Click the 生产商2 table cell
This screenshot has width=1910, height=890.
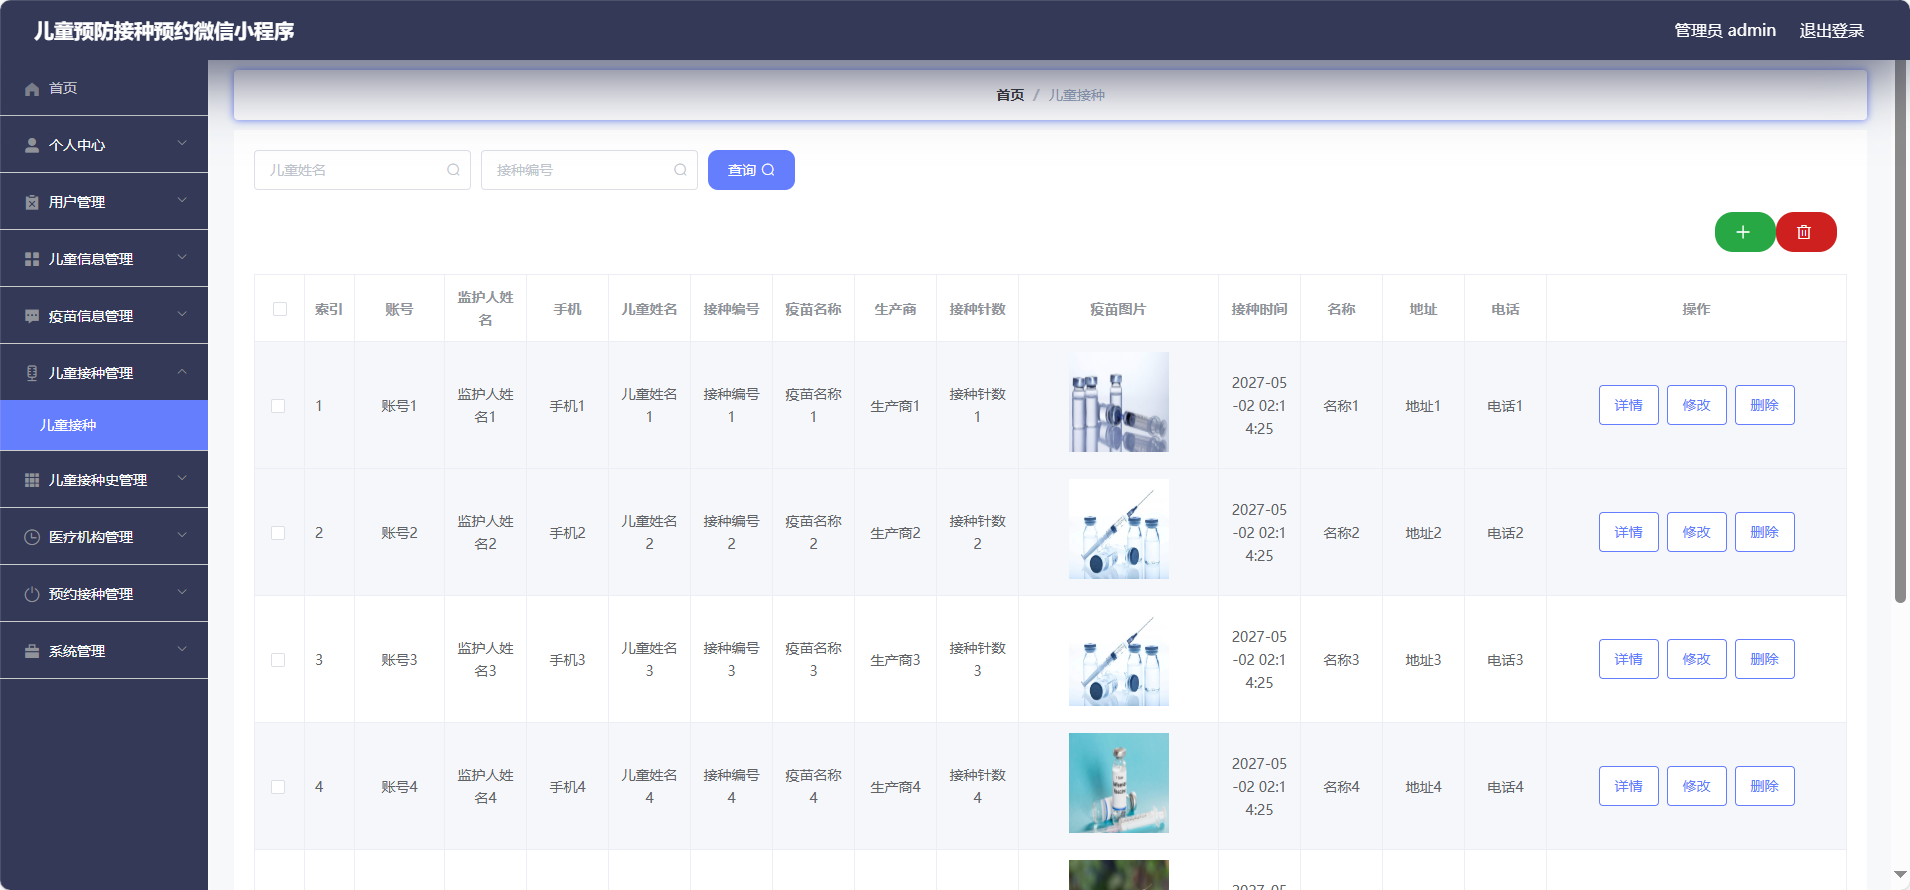896,533
